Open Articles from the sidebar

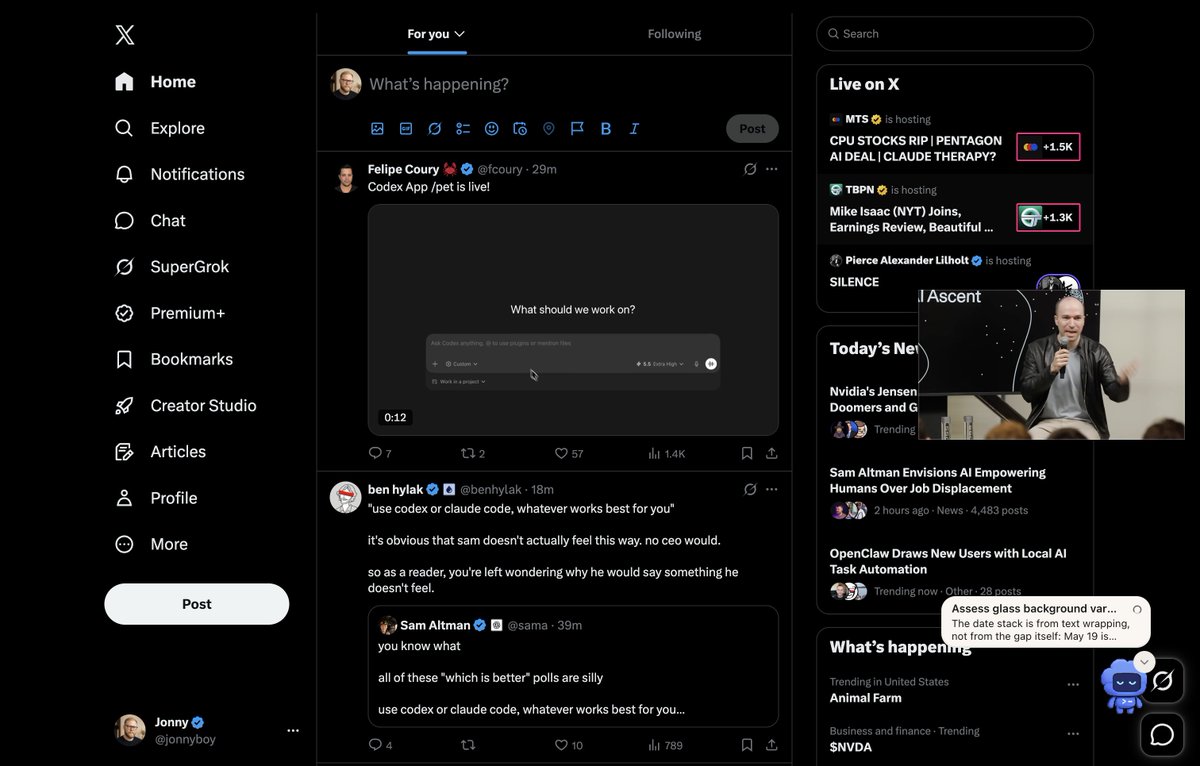click(161, 452)
